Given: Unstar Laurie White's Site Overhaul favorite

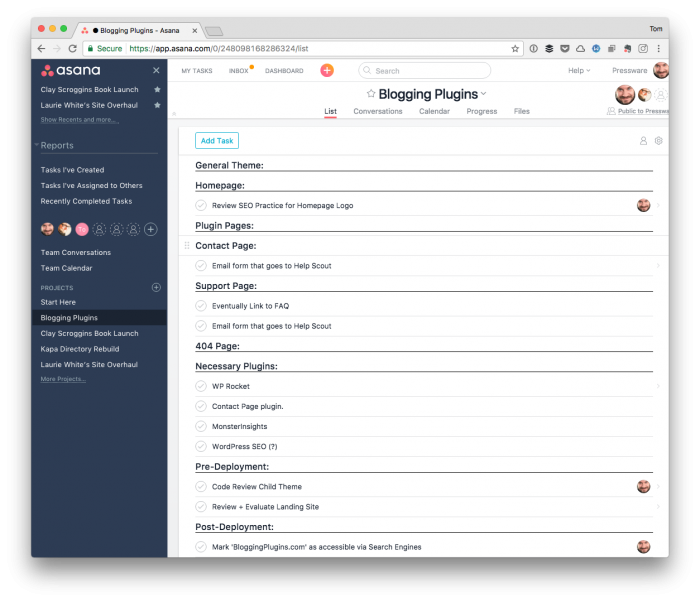Looking at the screenshot, I should [157, 105].
